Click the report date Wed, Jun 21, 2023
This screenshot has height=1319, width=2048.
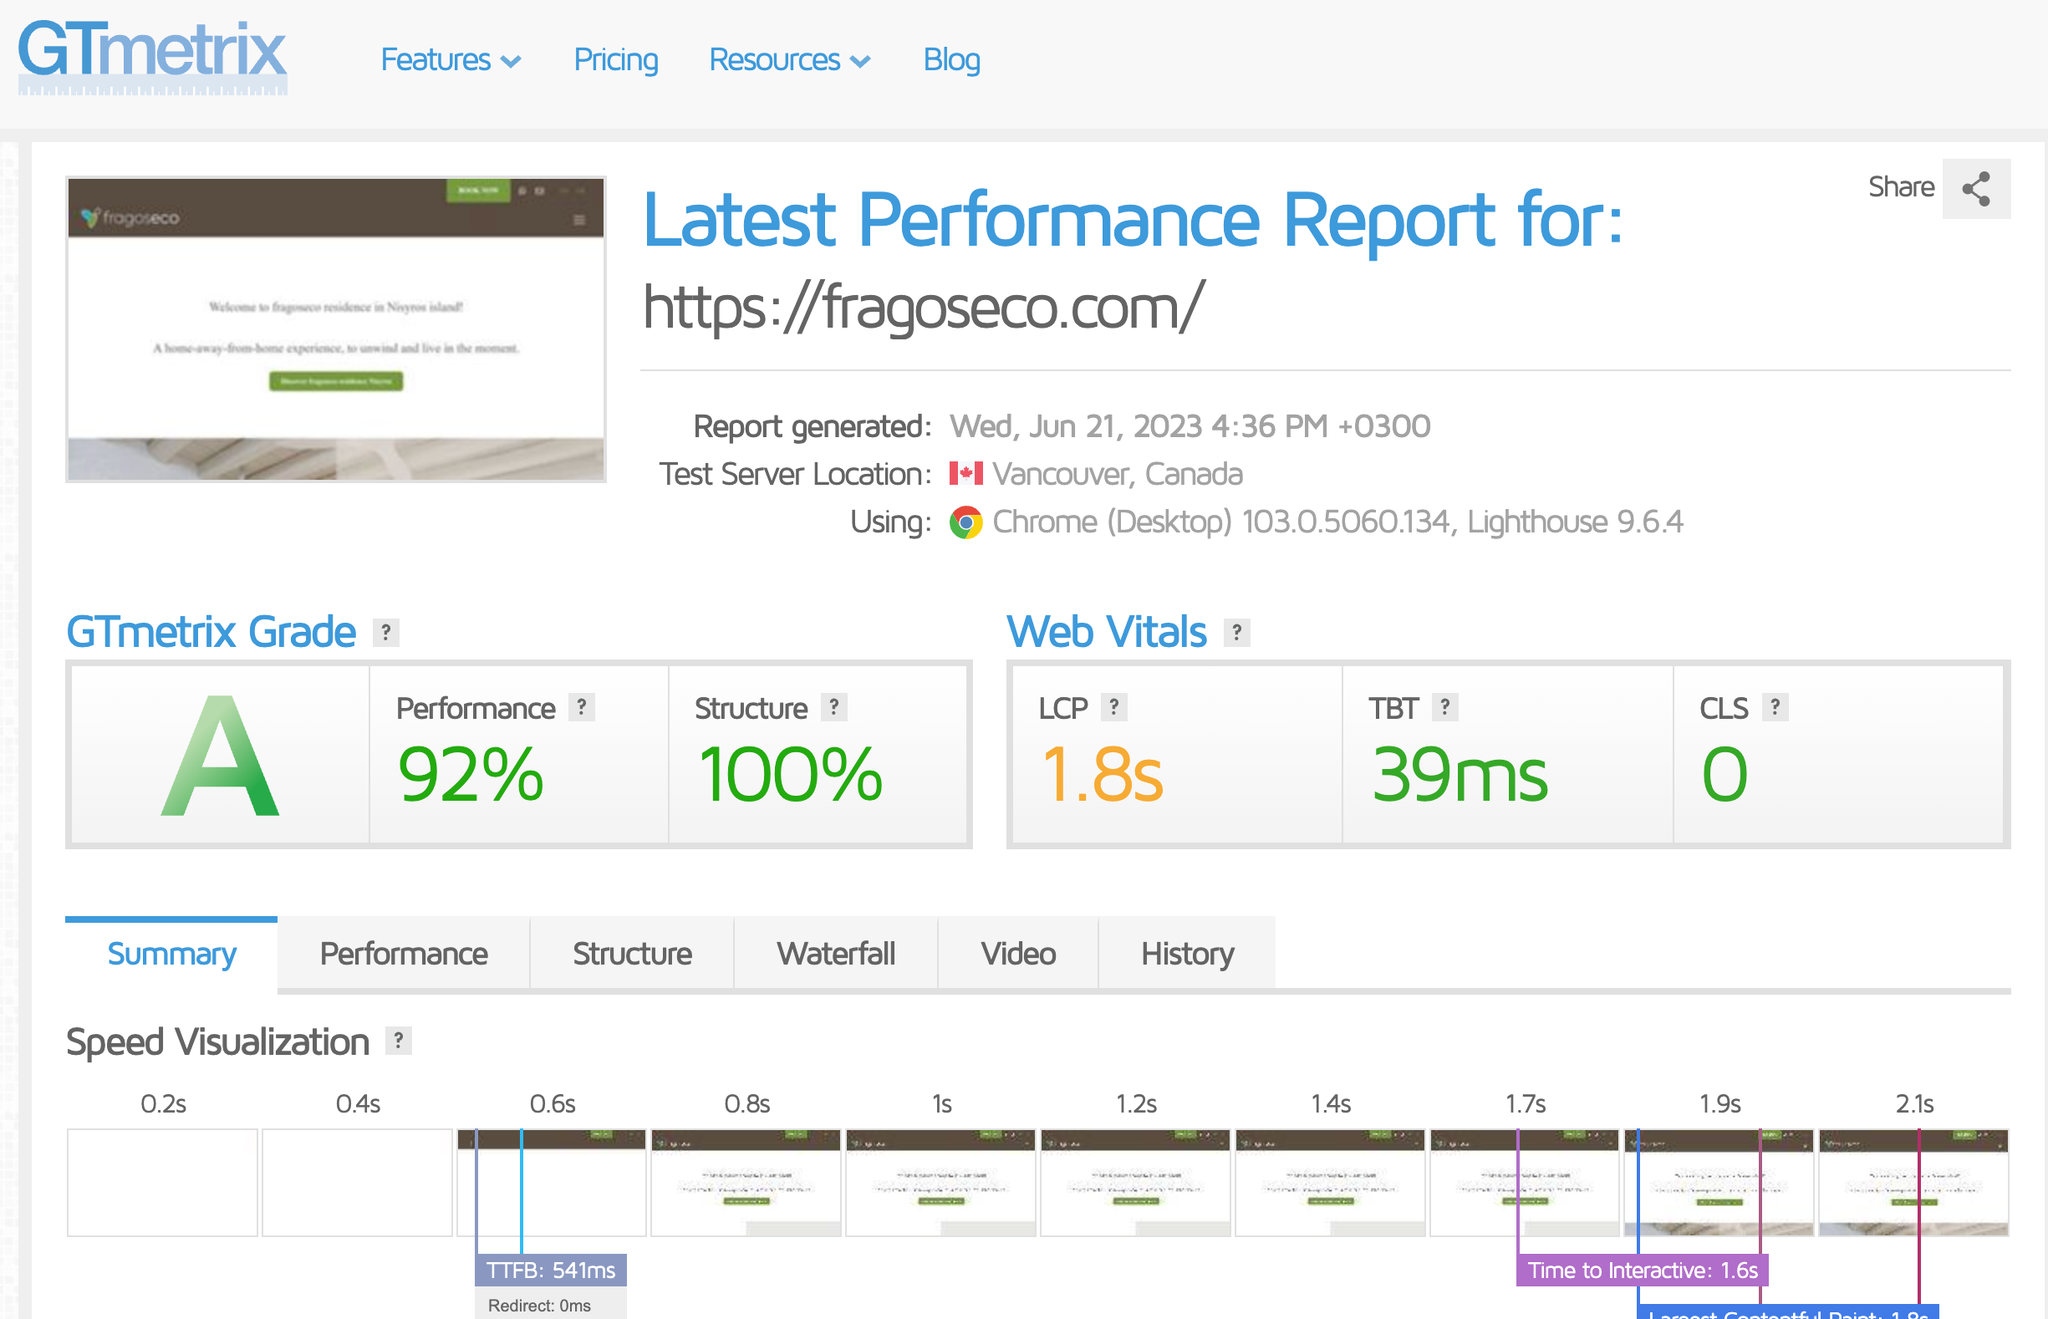pyautogui.click(x=1190, y=426)
